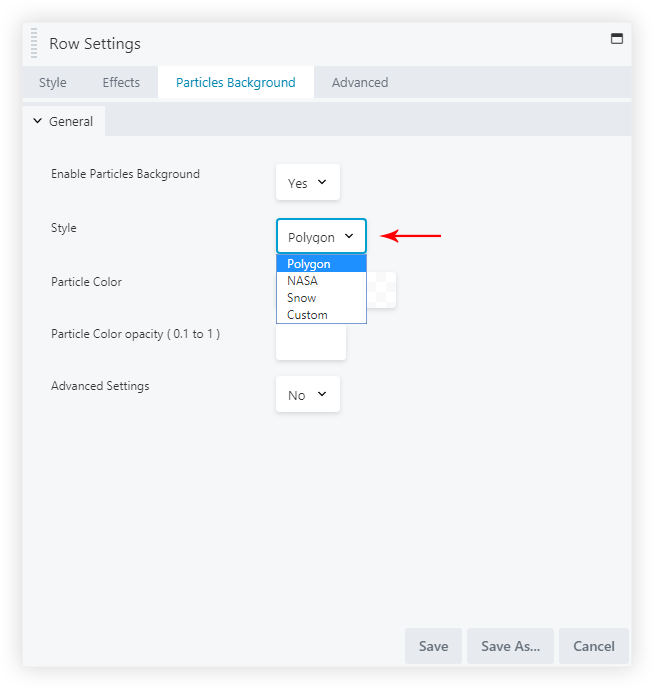Viewport: 654px width, 689px height.
Task: Open the Effects tab
Action: point(121,83)
